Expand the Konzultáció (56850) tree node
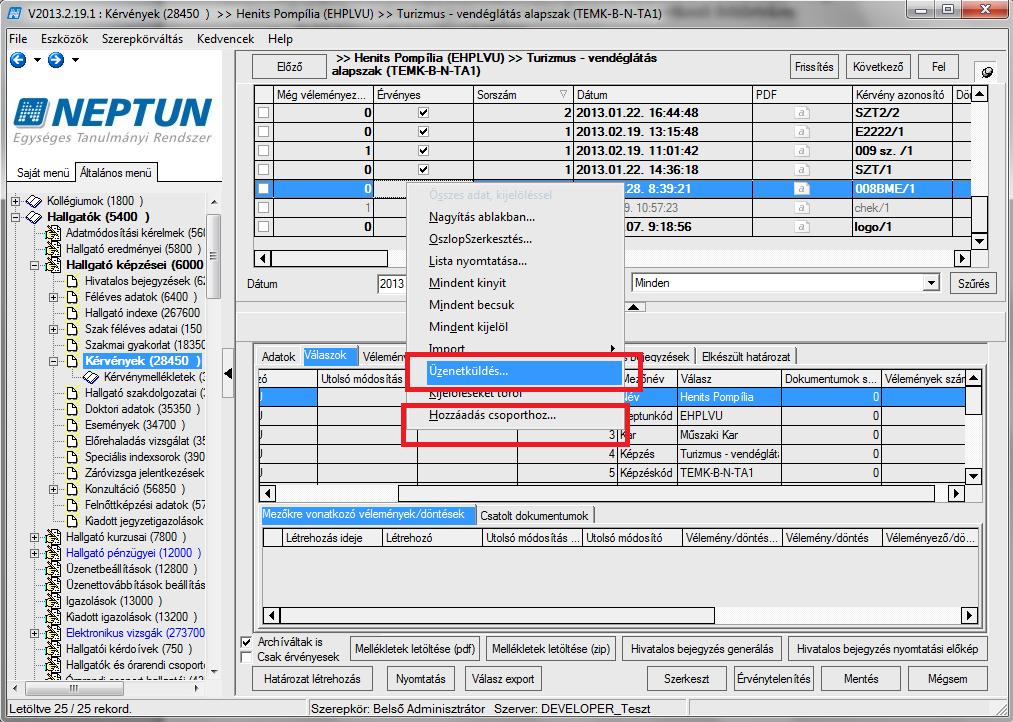Screen dimensions: 1013x722 coord(54,490)
